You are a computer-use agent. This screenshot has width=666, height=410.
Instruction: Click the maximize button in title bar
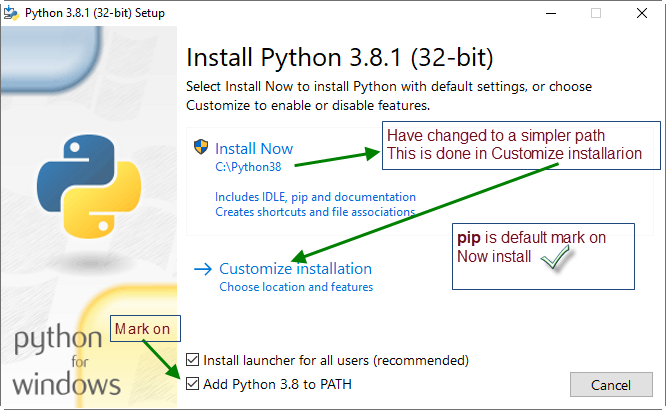(596, 13)
